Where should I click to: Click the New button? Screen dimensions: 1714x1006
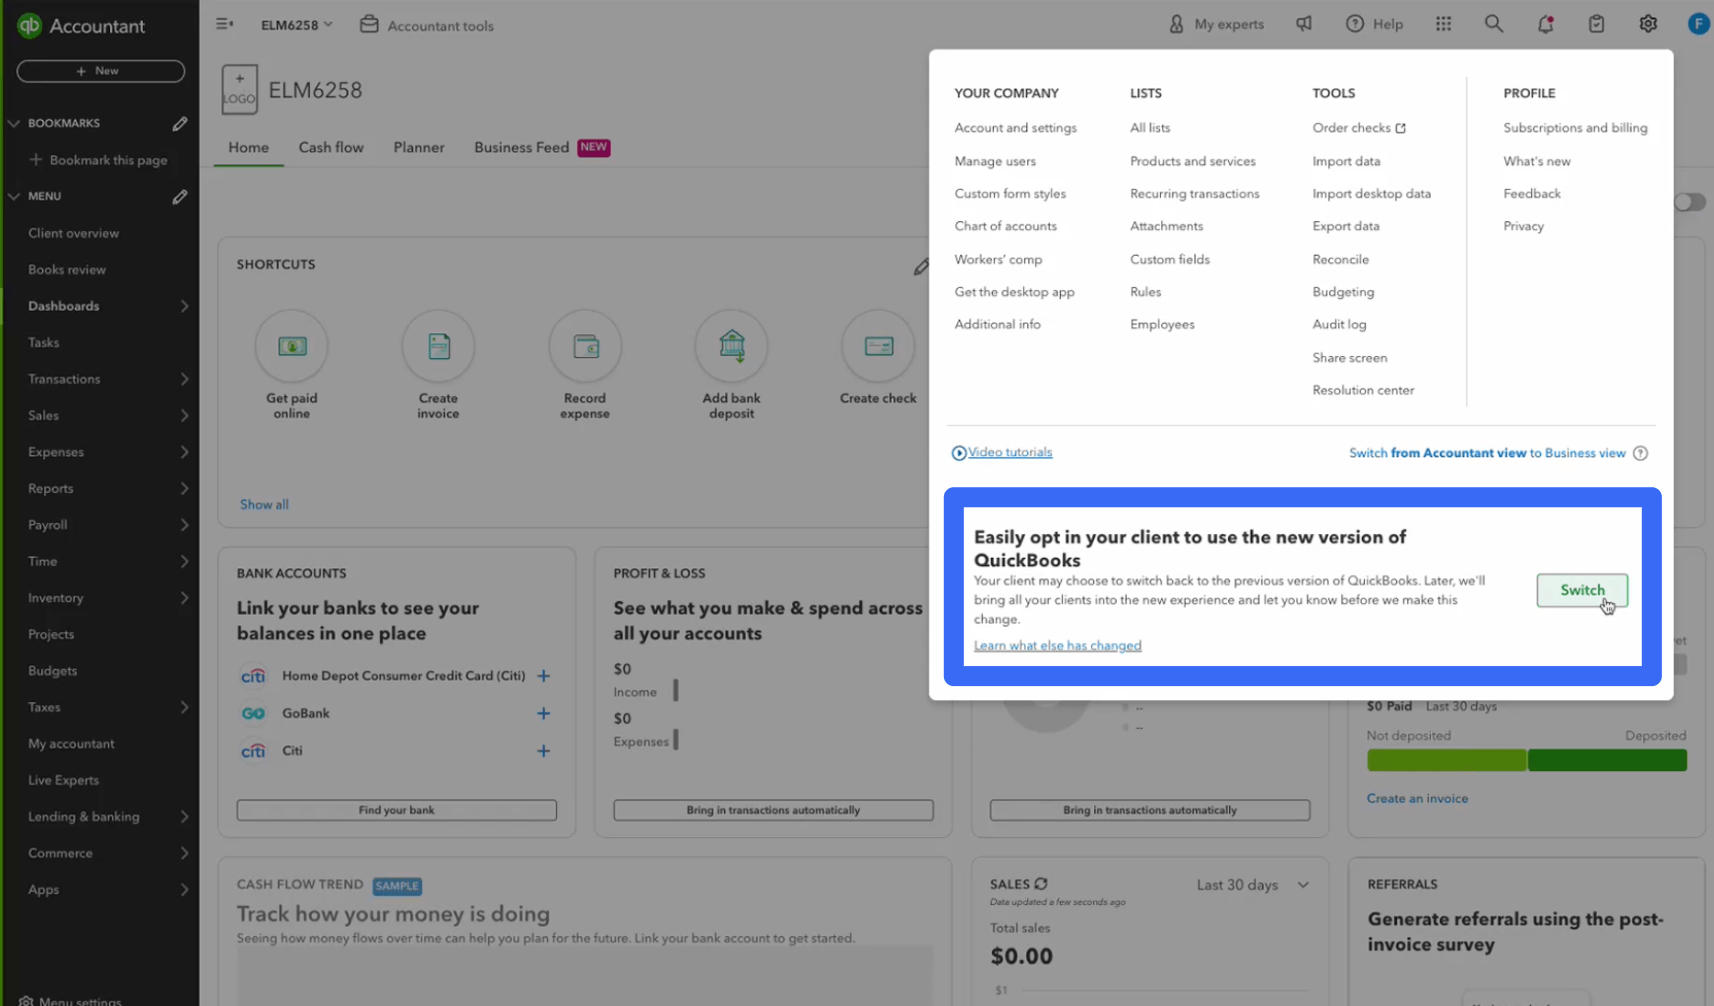tap(100, 71)
